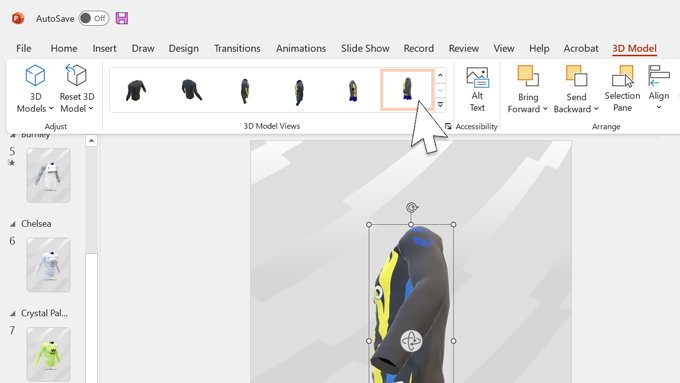Click the 3D Models cube icon
Image resolution: width=680 pixels, height=383 pixels.
(35, 75)
